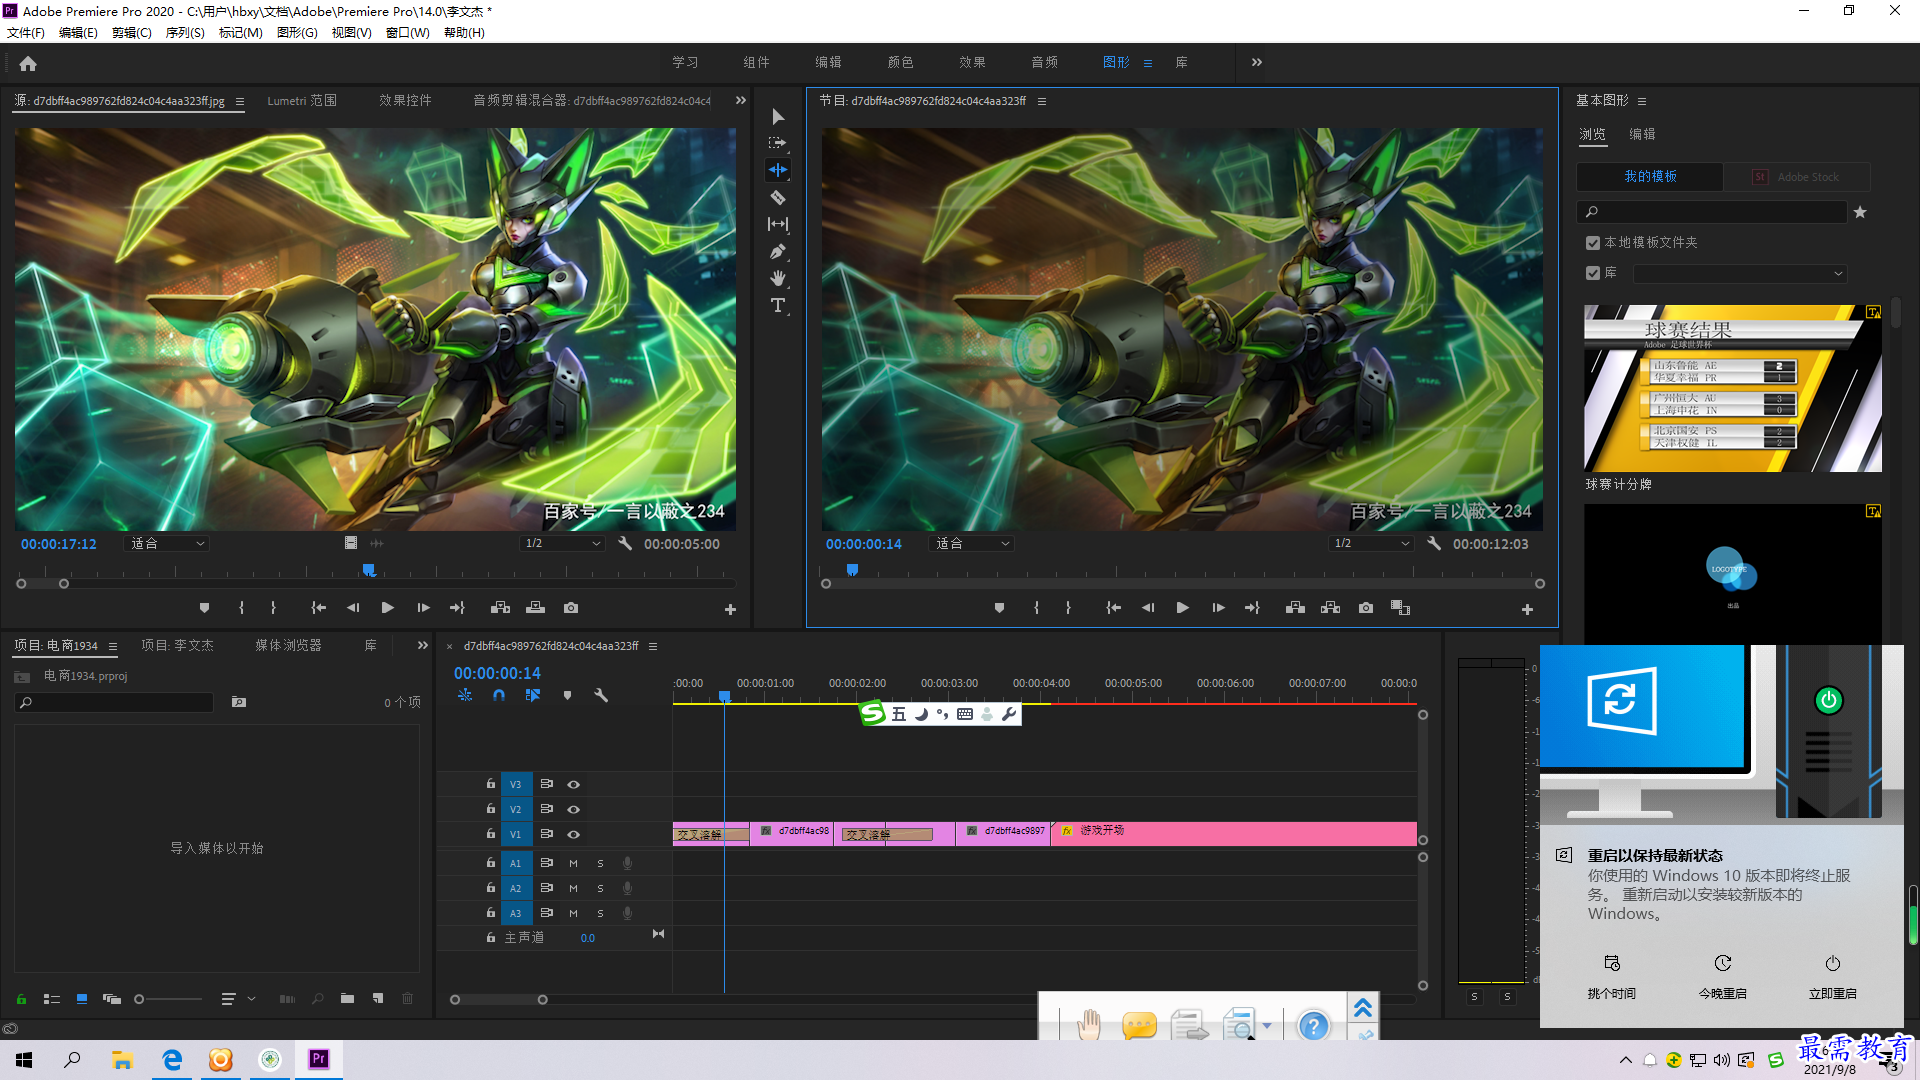Toggle lock on A3 track
The height and width of the screenshot is (1080, 1920).
(491, 912)
